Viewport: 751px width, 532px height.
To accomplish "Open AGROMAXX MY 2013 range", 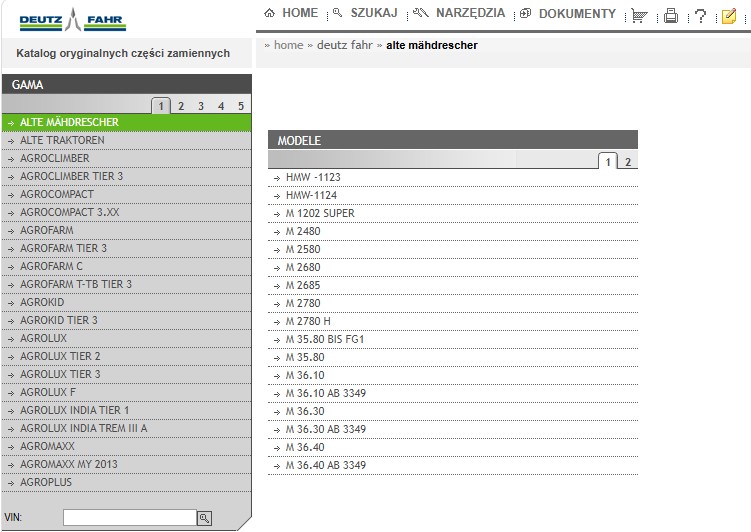I will click(126, 464).
